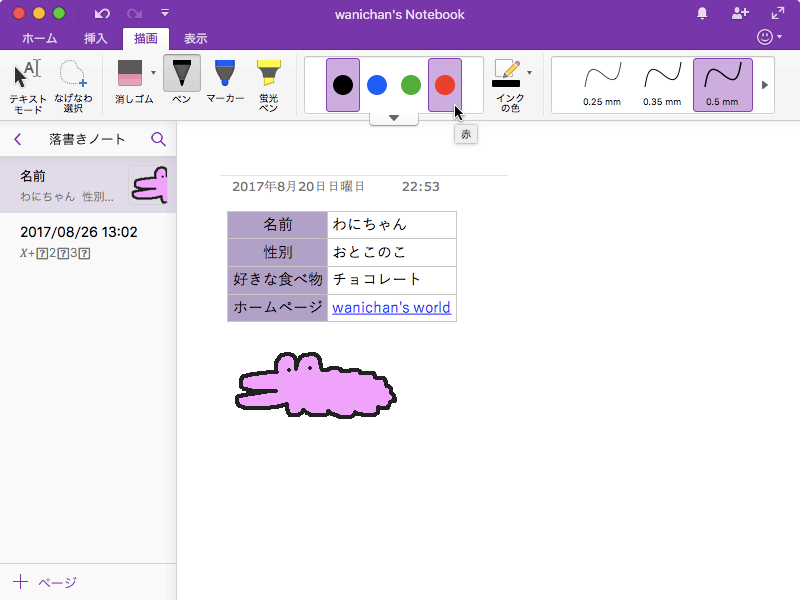Viewport: 800px width, 600px height.
Task: Click the ホームページ table cell
Action: coord(278,308)
